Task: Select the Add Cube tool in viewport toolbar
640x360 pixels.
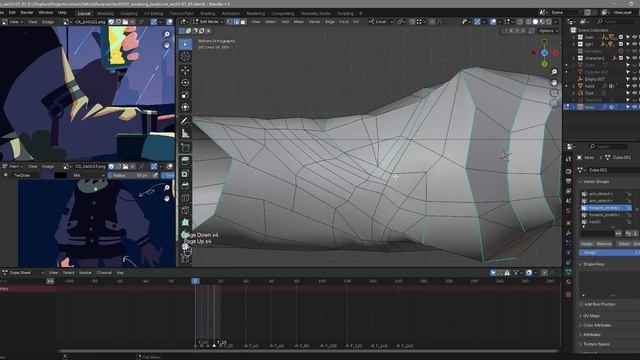Action: click(185, 147)
